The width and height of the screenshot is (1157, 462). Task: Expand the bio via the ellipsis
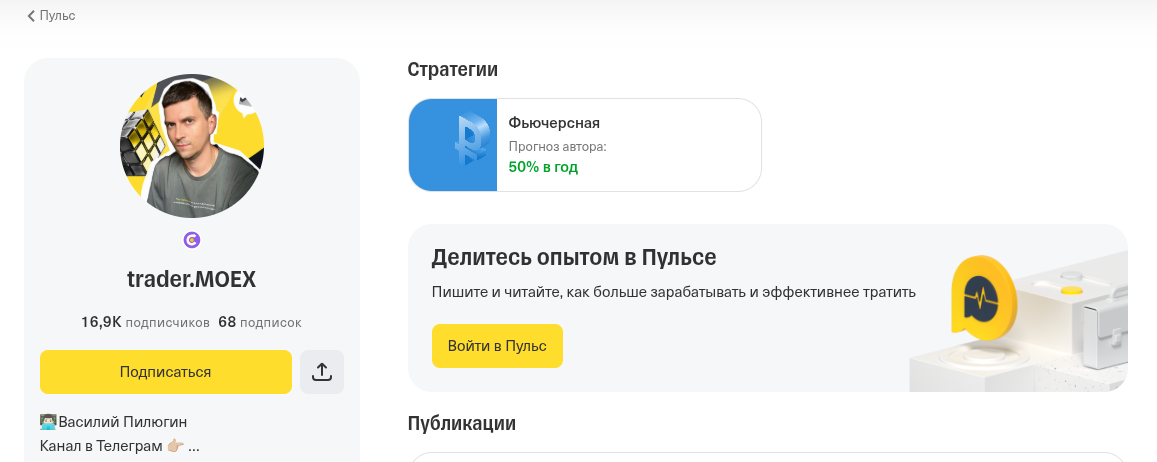[194, 446]
